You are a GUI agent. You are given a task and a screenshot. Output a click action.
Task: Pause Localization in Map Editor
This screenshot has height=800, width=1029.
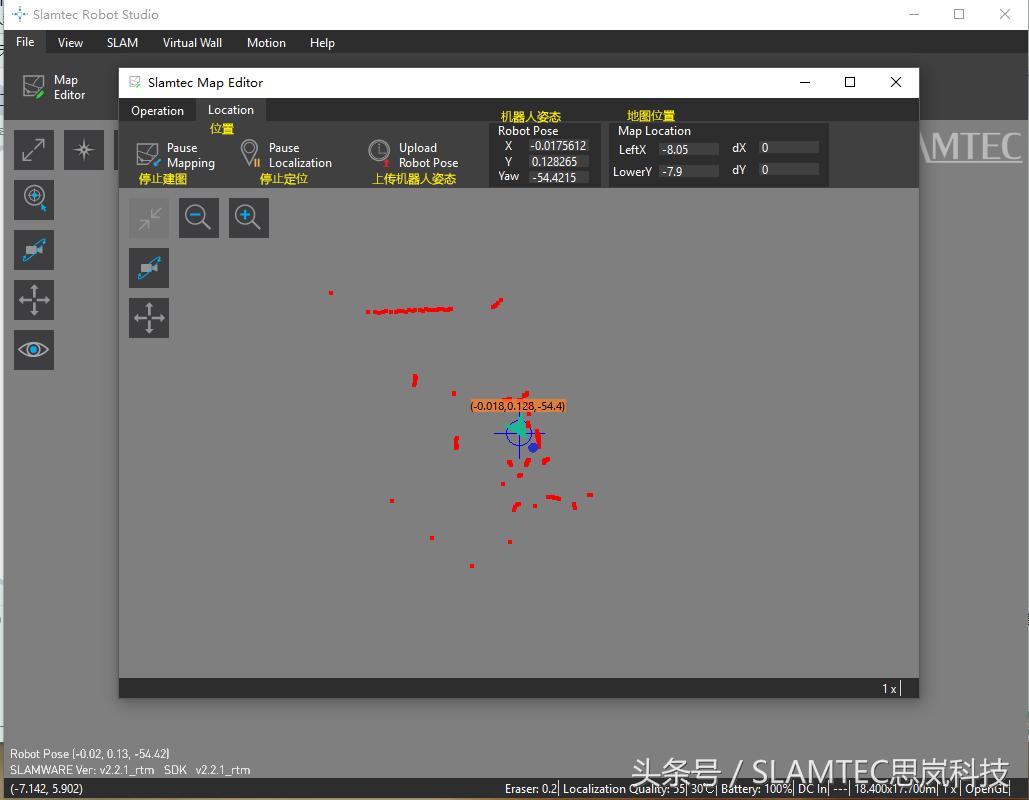286,156
